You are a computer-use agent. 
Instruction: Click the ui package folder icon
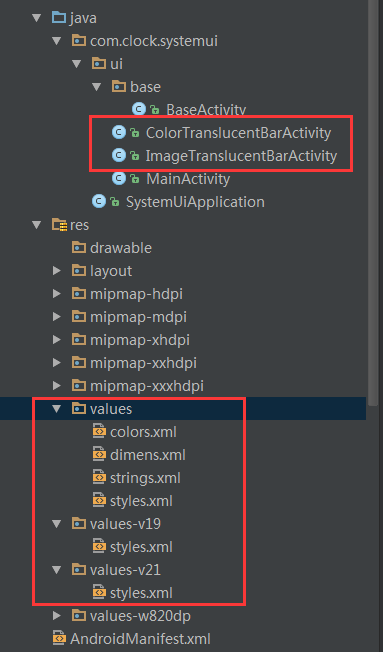tap(99, 63)
